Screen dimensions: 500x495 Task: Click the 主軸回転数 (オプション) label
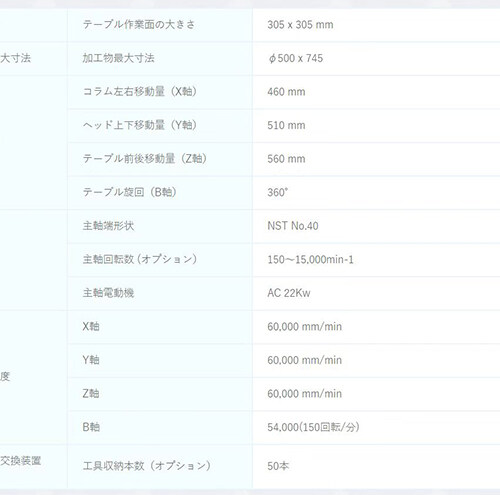pyautogui.click(x=140, y=259)
